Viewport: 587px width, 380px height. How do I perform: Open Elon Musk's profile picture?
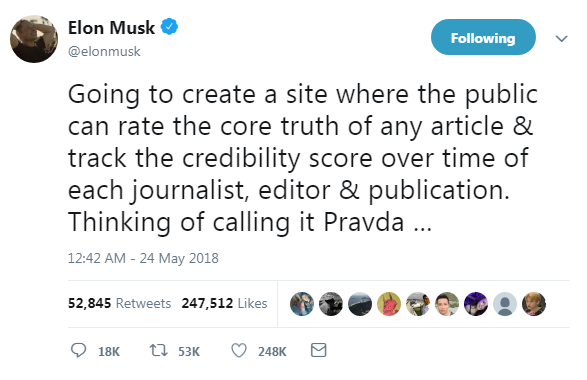pos(34,39)
